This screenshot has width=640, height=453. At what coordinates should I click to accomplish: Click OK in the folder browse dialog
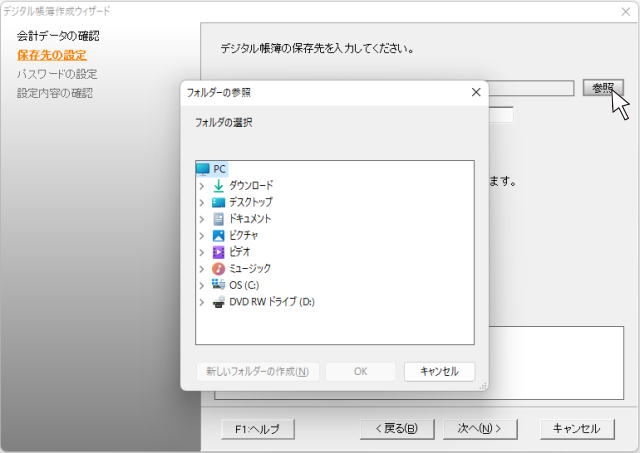pyautogui.click(x=360, y=372)
